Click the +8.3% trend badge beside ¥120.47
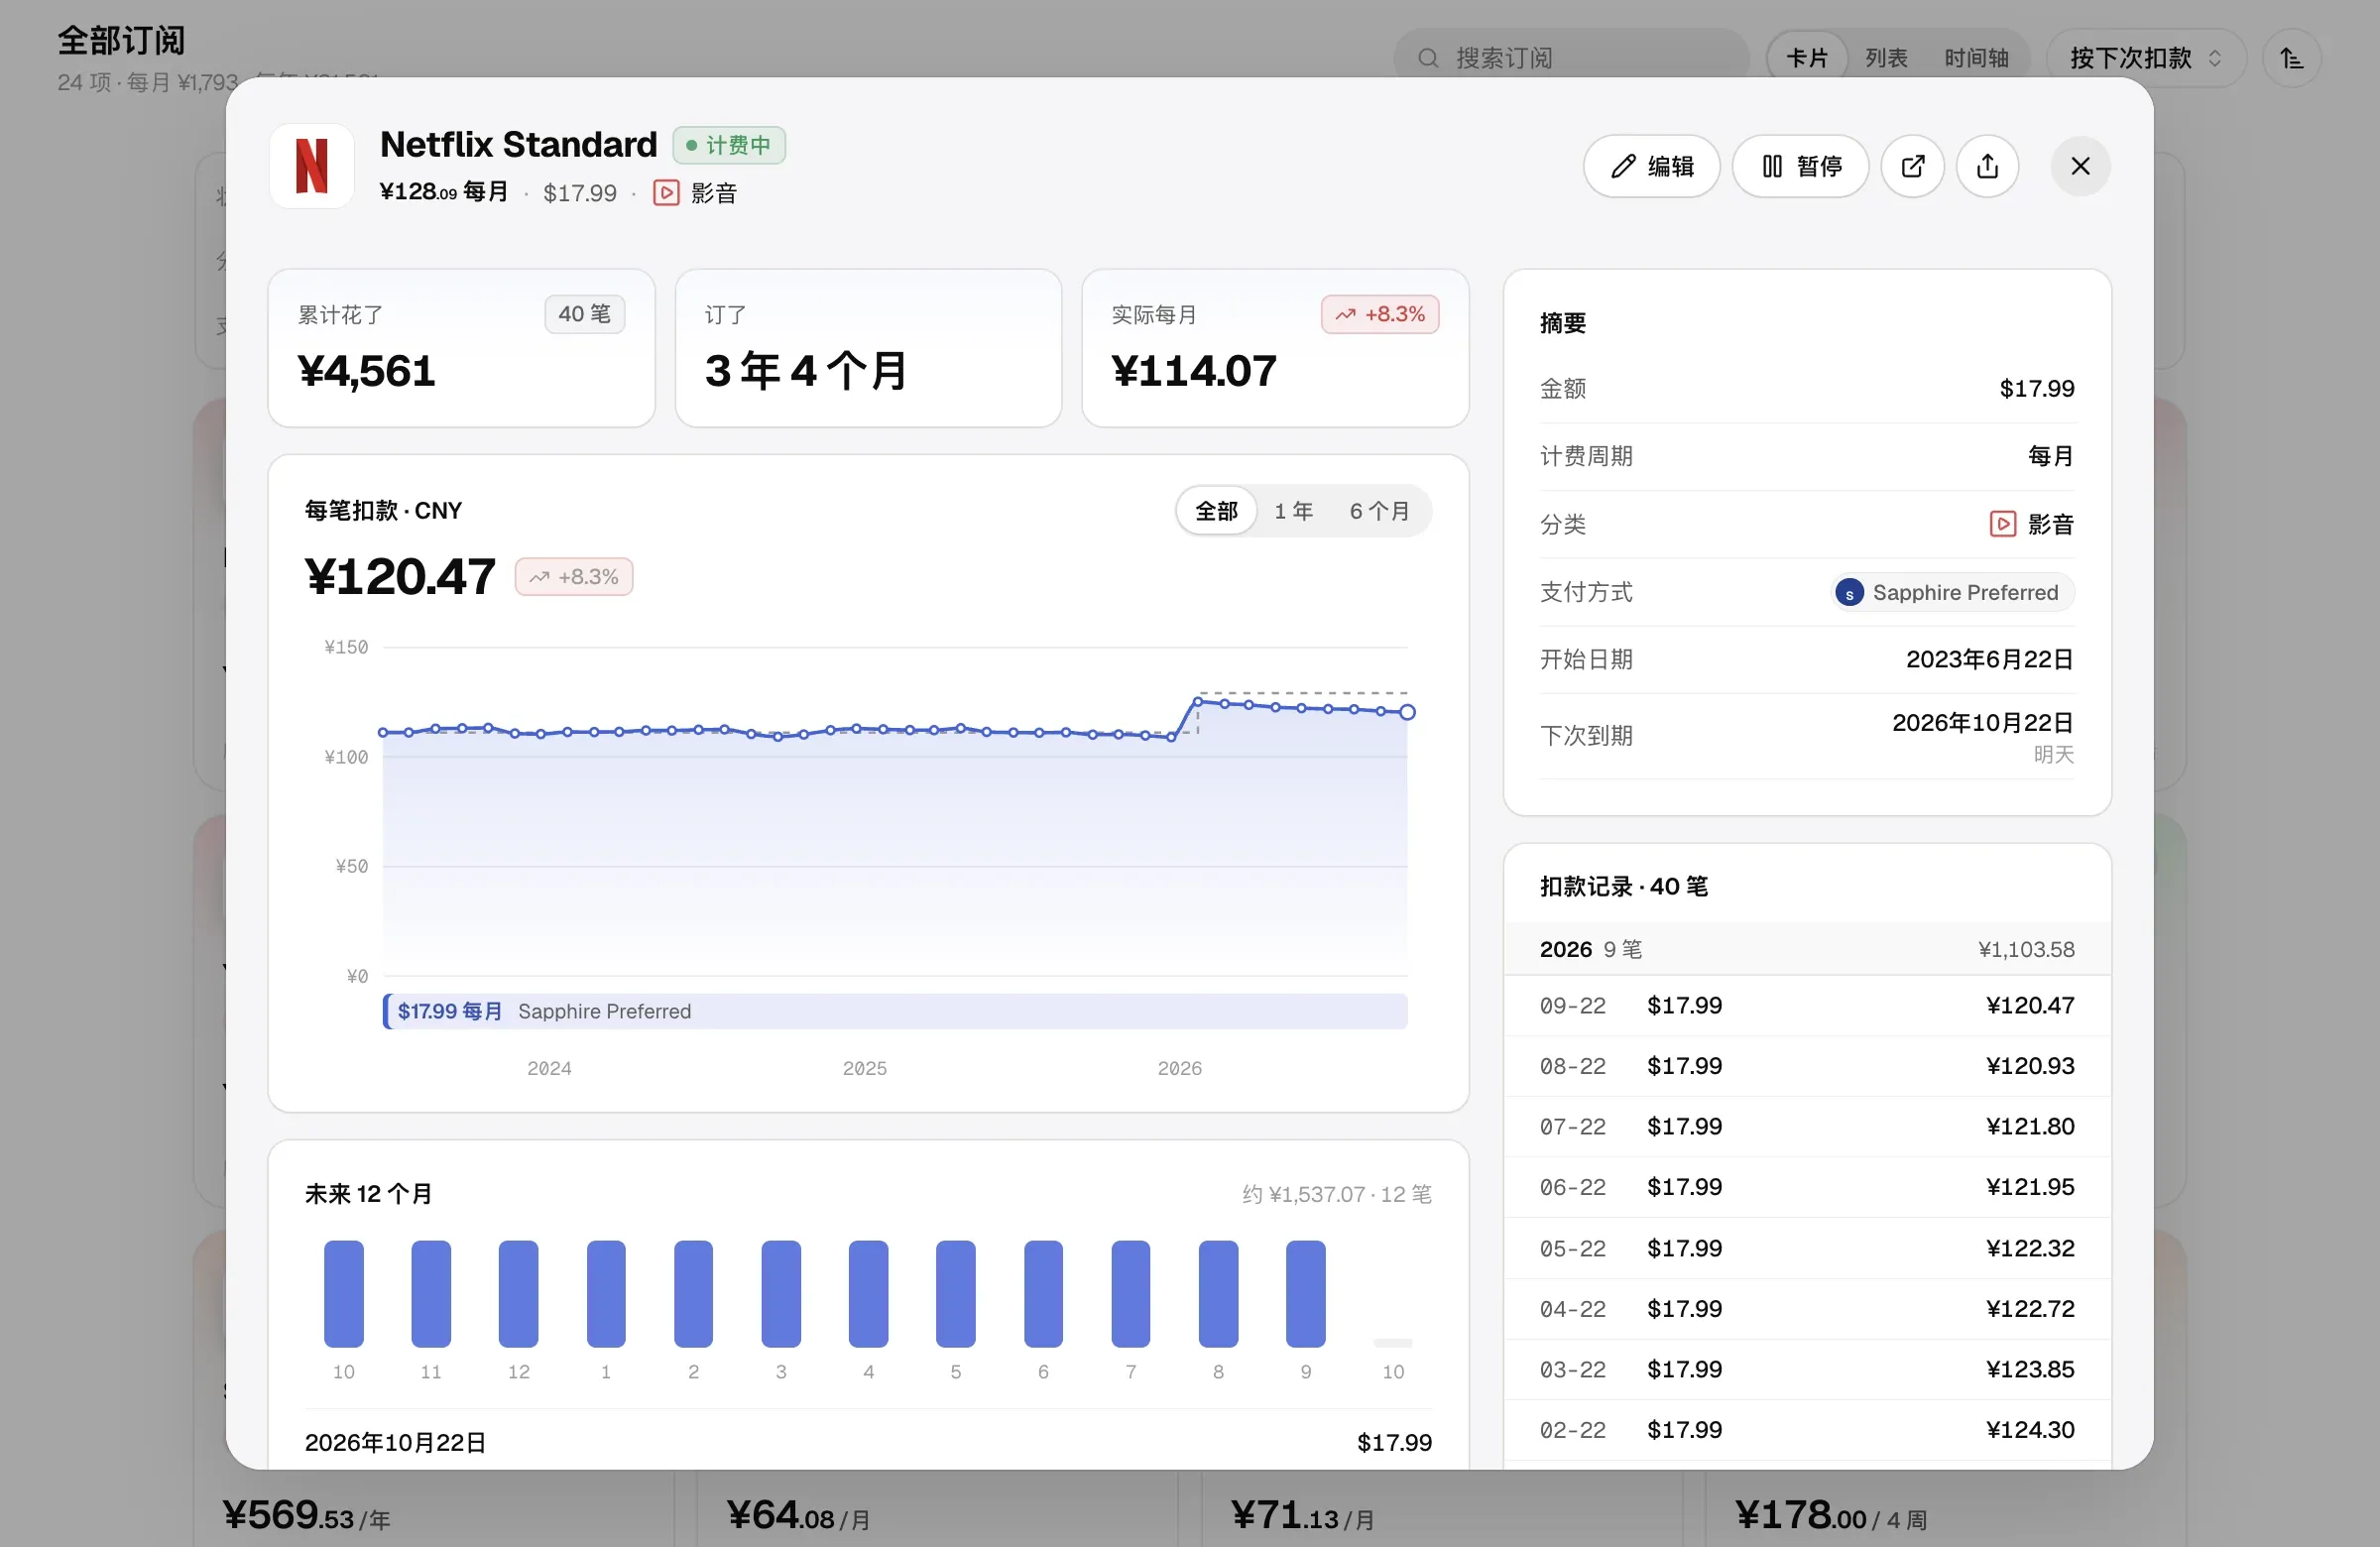Image resolution: width=2380 pixels, height=1547 pixels. tap(574, 578)
